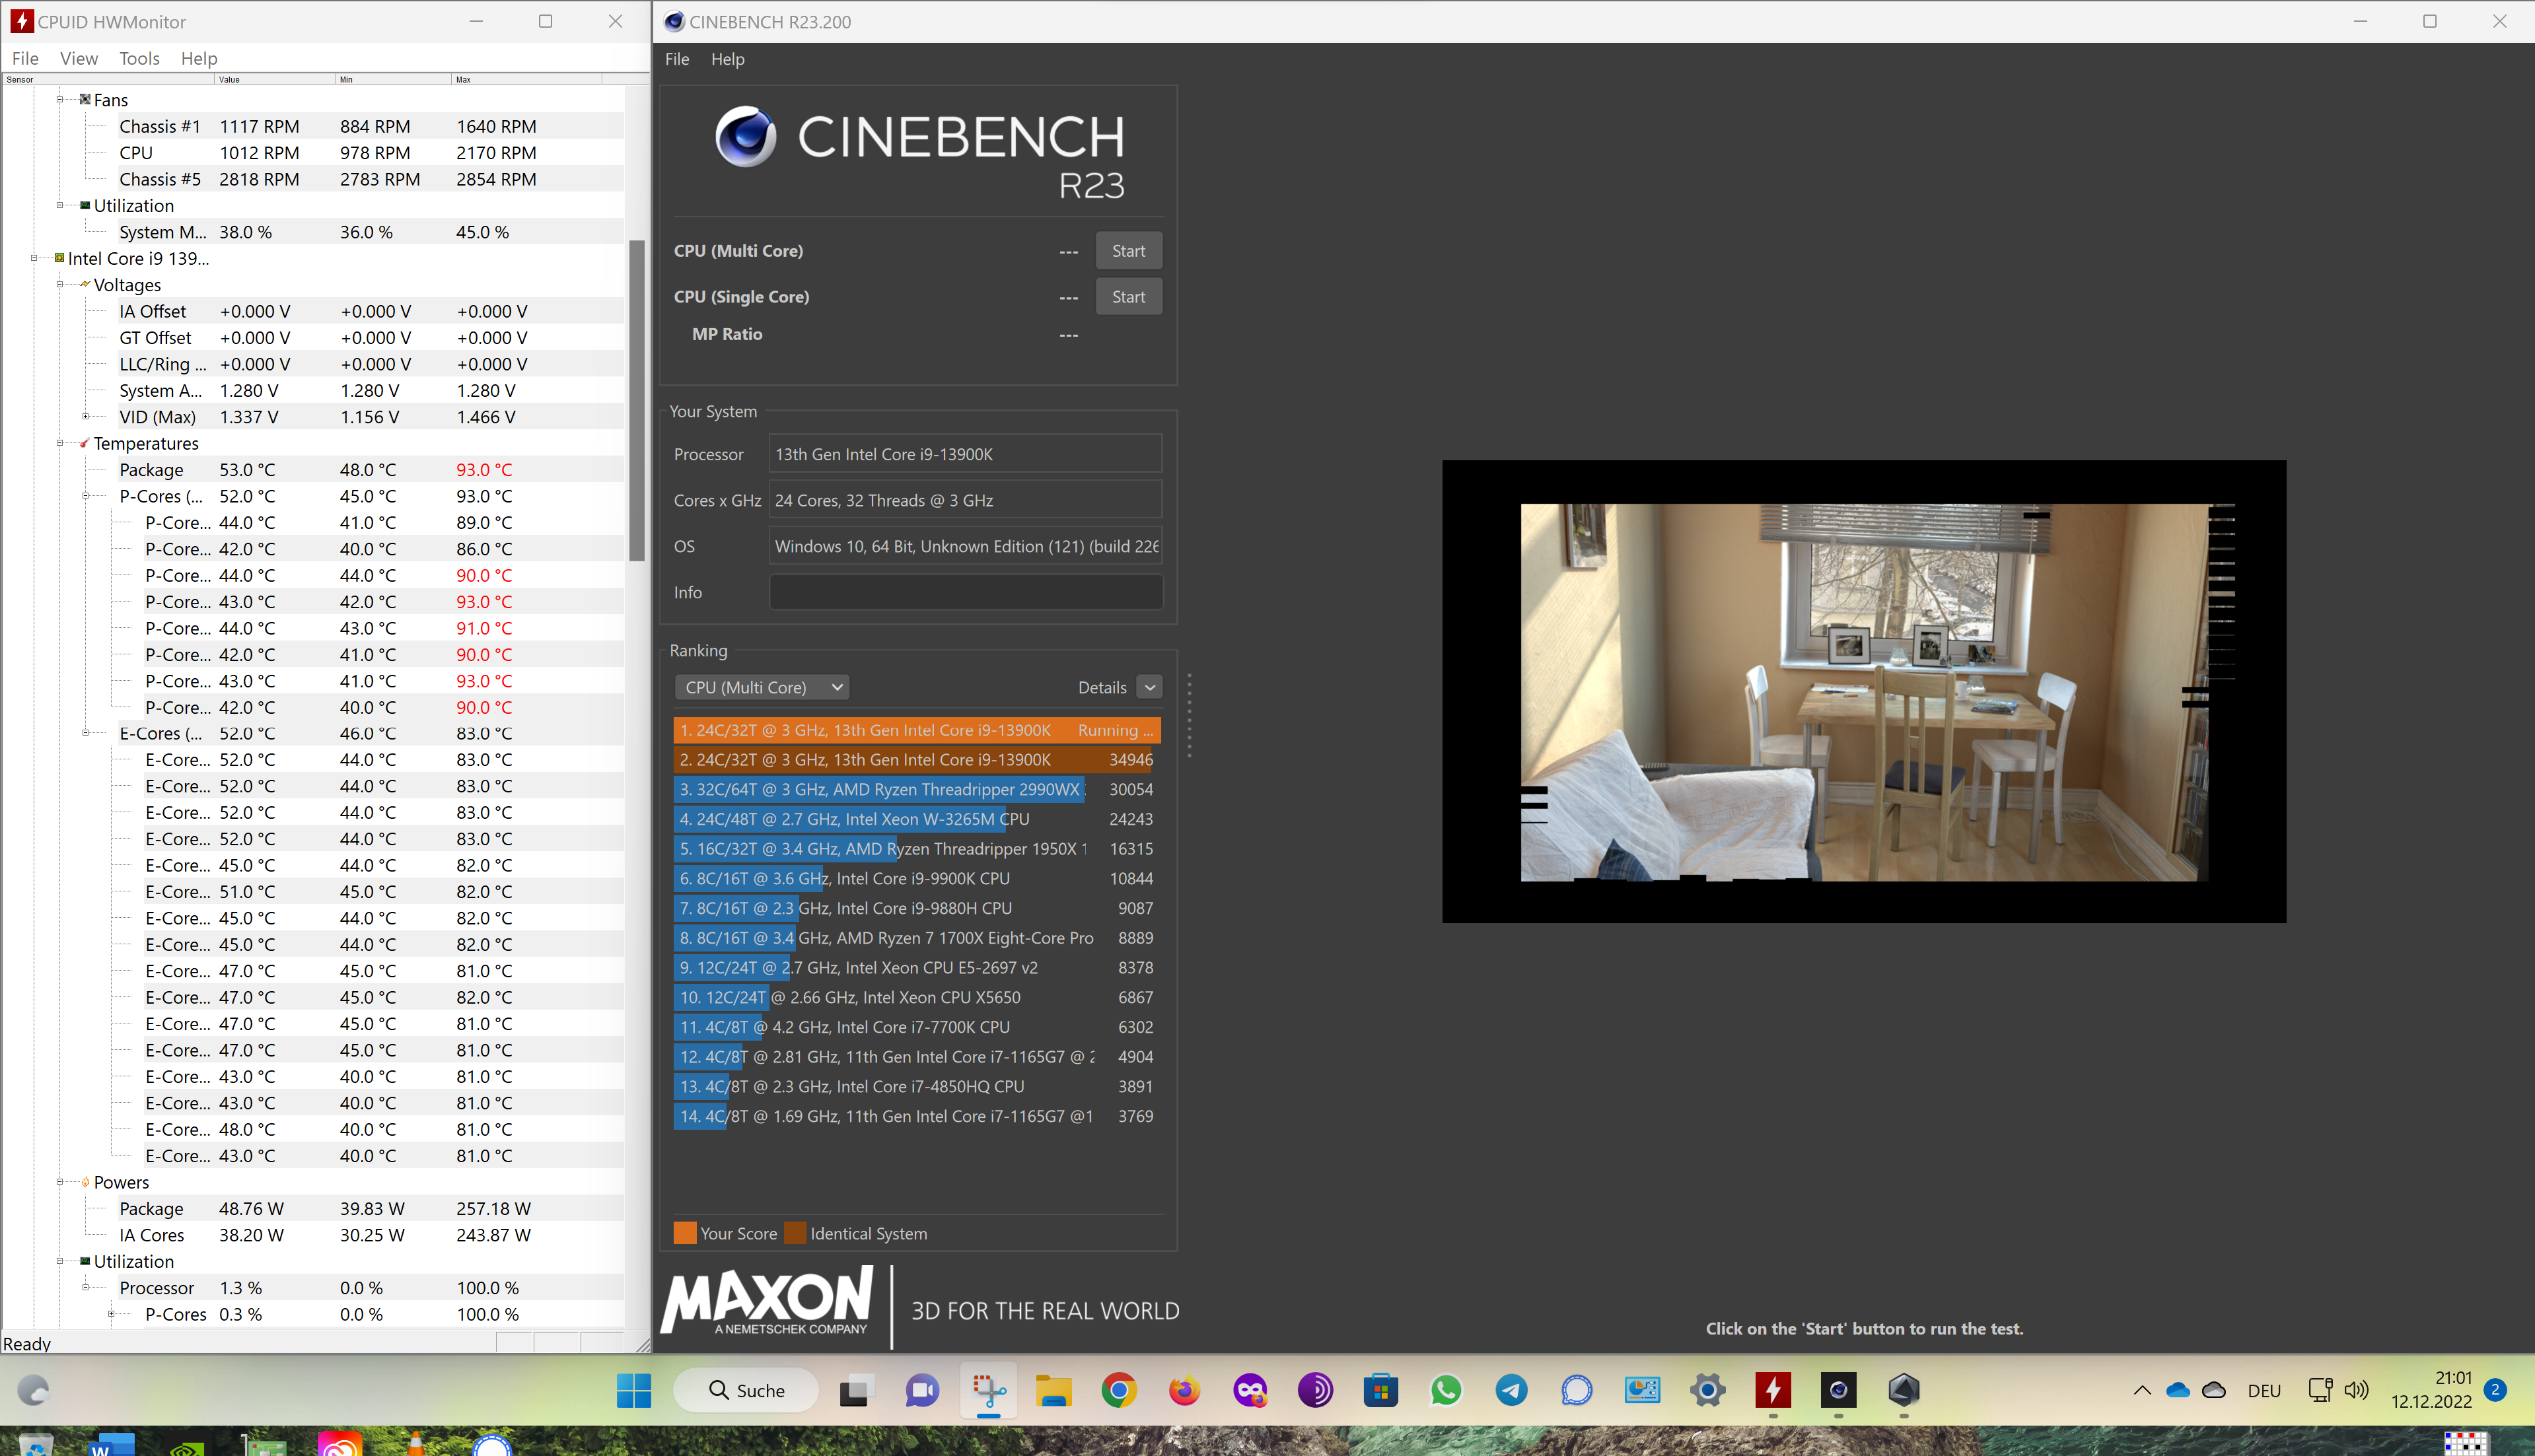Click the HWMonitor vertical scrollbar thumb
The height and width of the screenshot is (1456, 2535).
(x=636, y=400)
